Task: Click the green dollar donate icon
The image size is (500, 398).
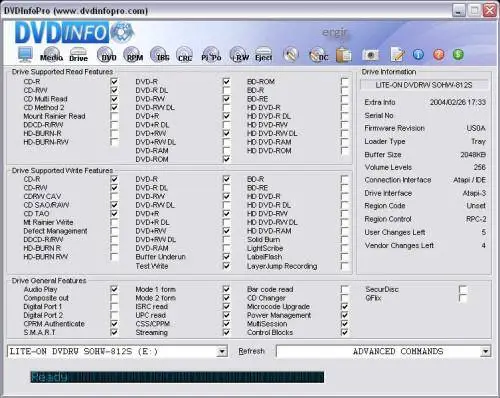Action: point(458,54)
